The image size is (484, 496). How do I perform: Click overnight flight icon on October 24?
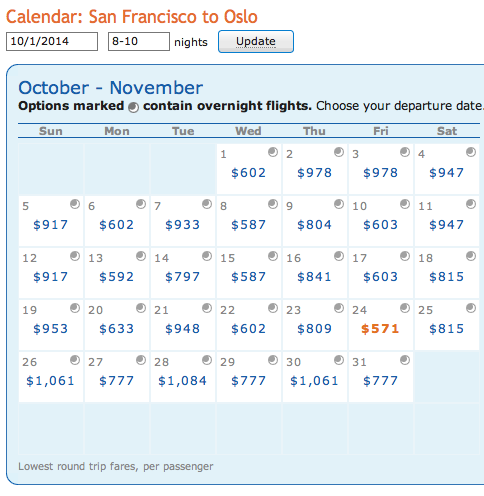[x=405, y=308]
